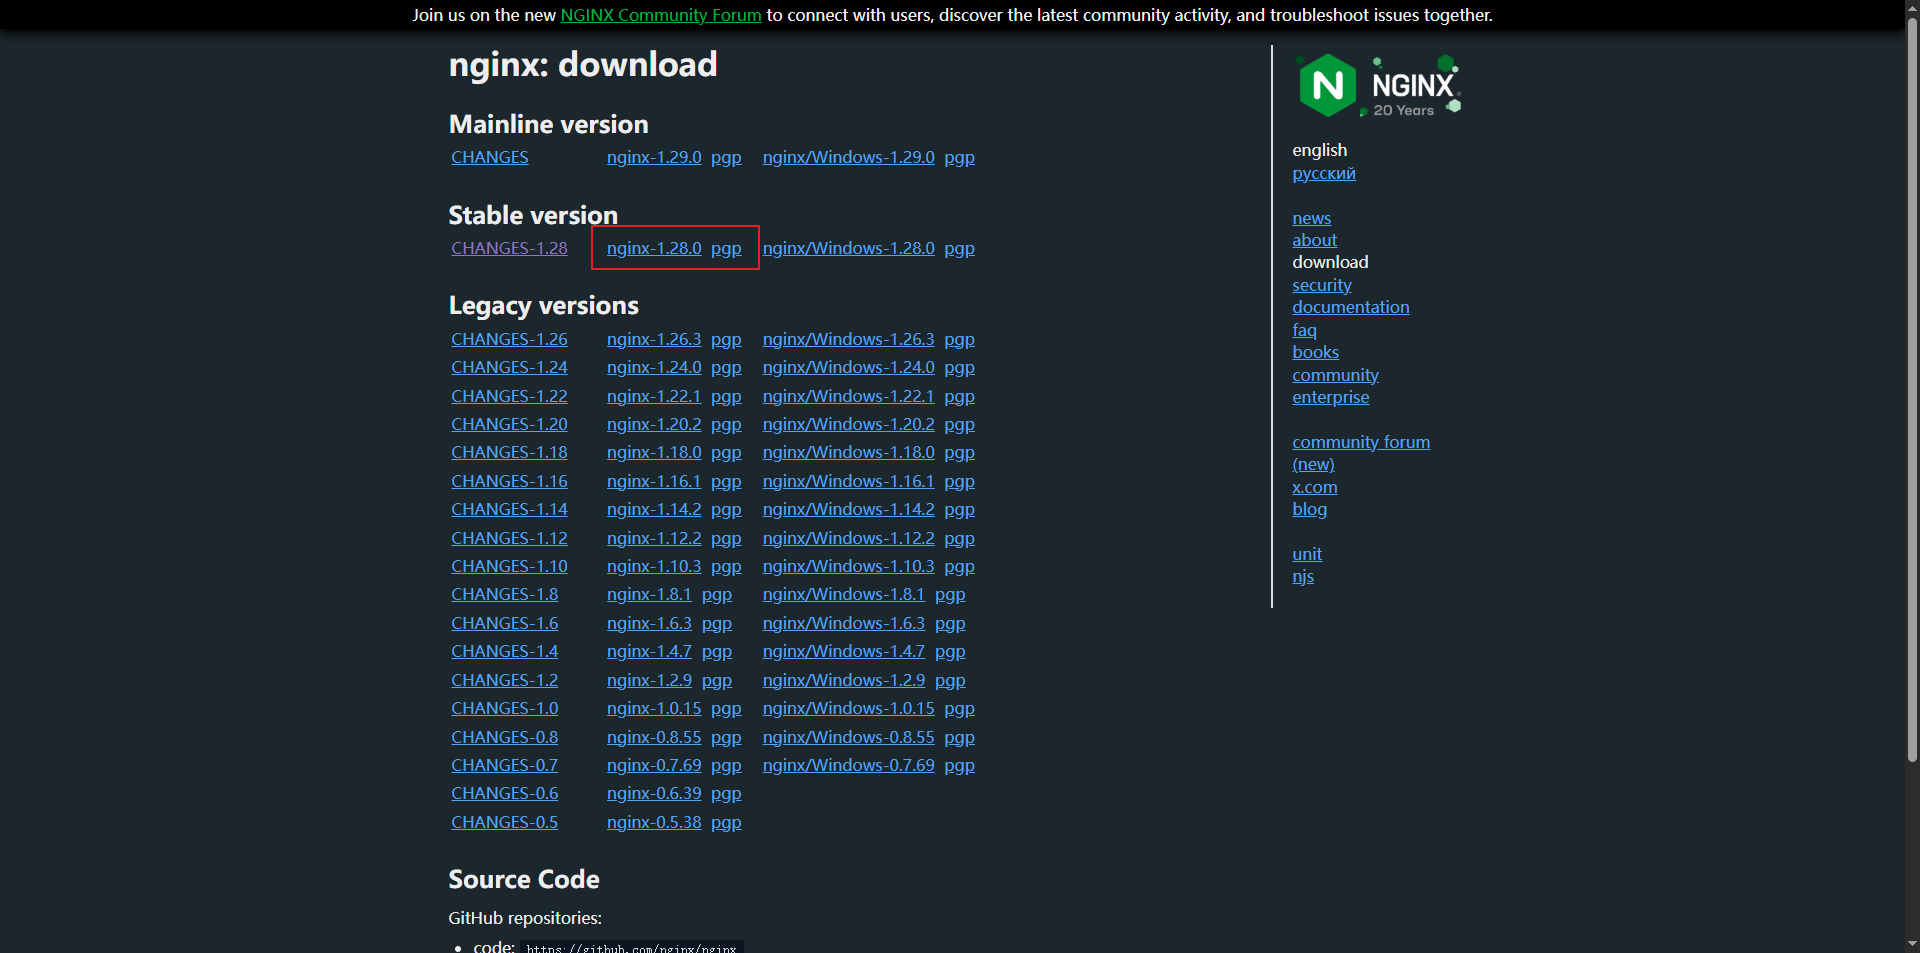Download nginx/Windows-1.26.3
Image resolution: width=1920 pixels, height=953 pixels.
[x=848, y=339]
